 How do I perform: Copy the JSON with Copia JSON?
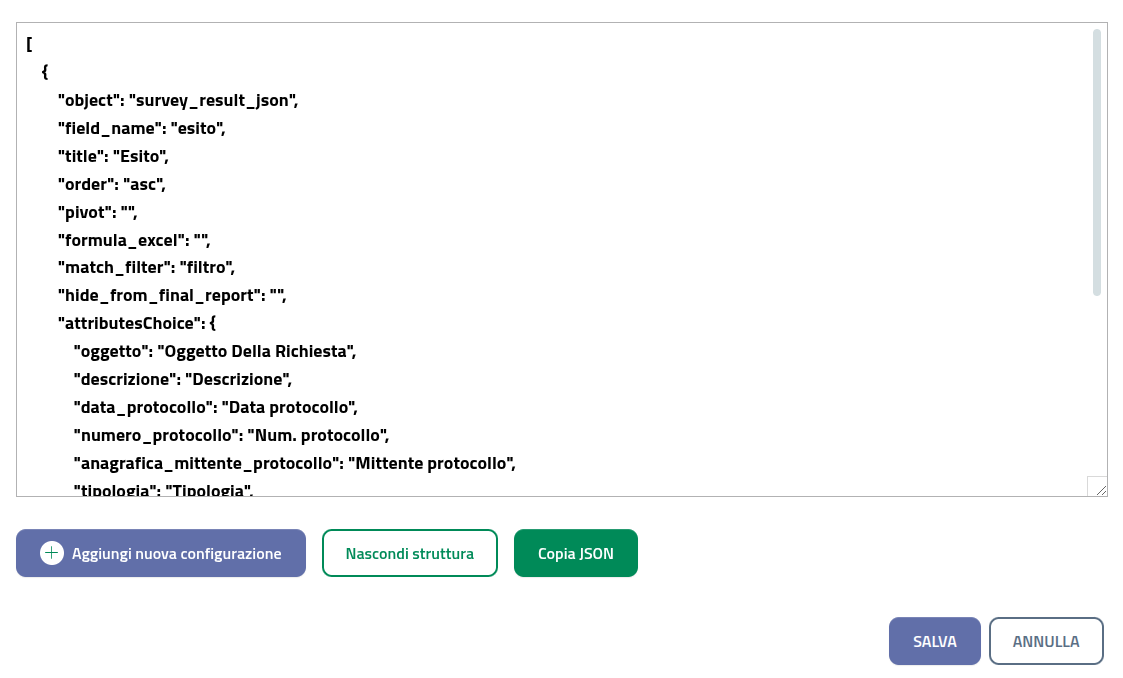tap(575, 553)
